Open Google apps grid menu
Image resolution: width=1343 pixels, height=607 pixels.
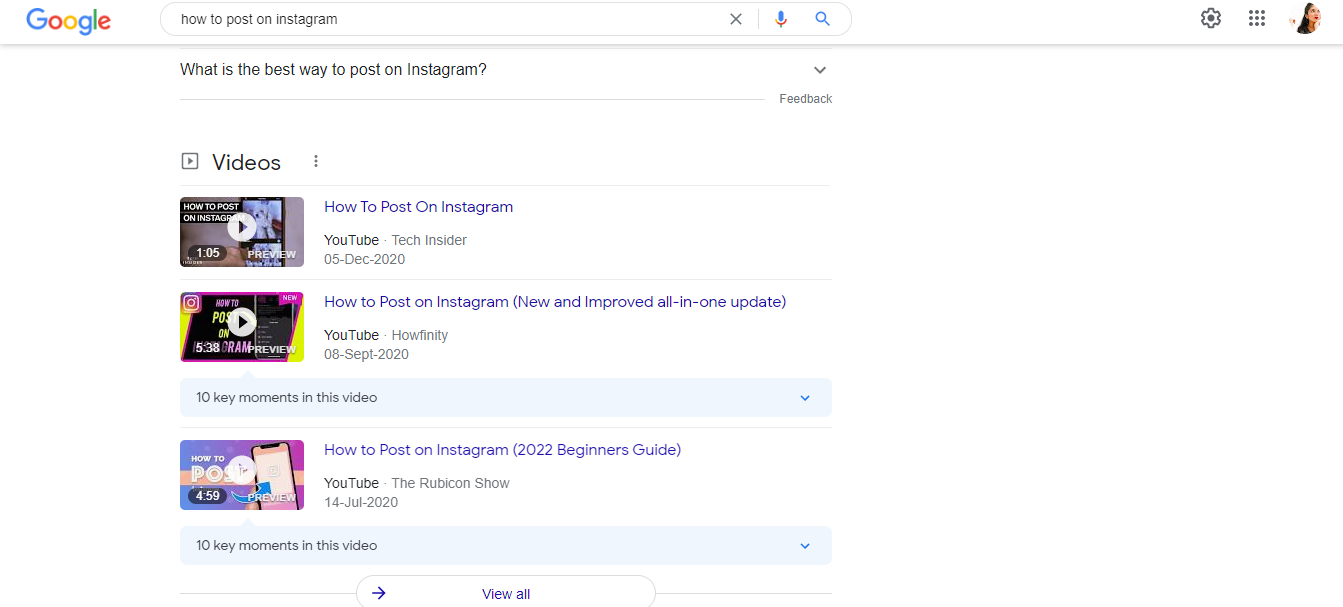pyautogui.click(x=1257, y=18)
